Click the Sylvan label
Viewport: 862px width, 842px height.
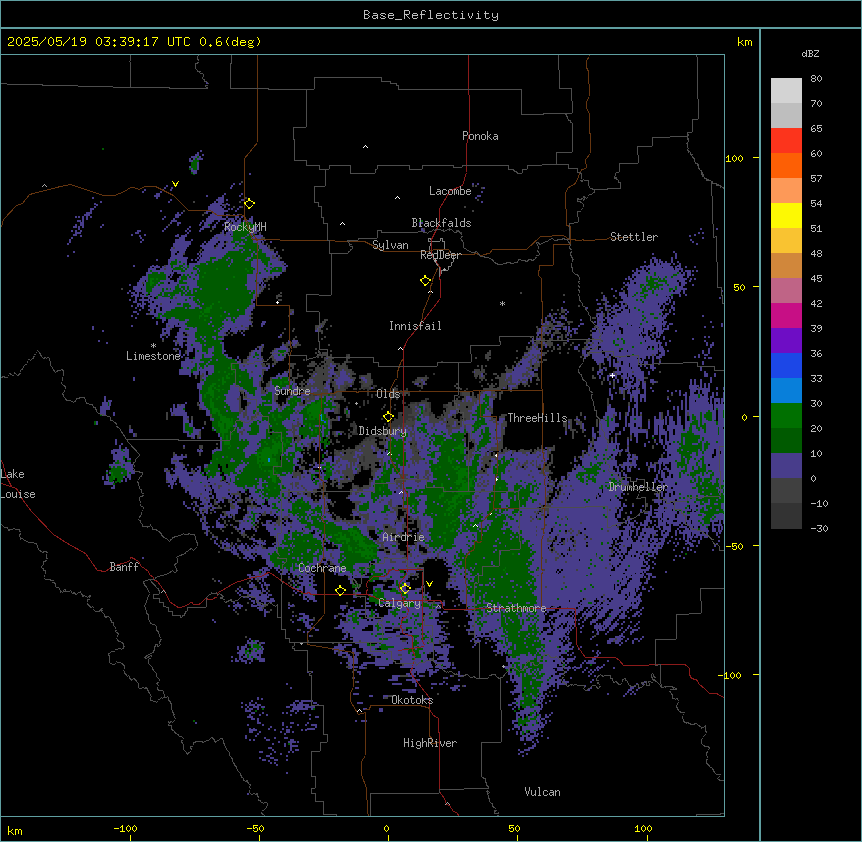(x=390, y=245)
